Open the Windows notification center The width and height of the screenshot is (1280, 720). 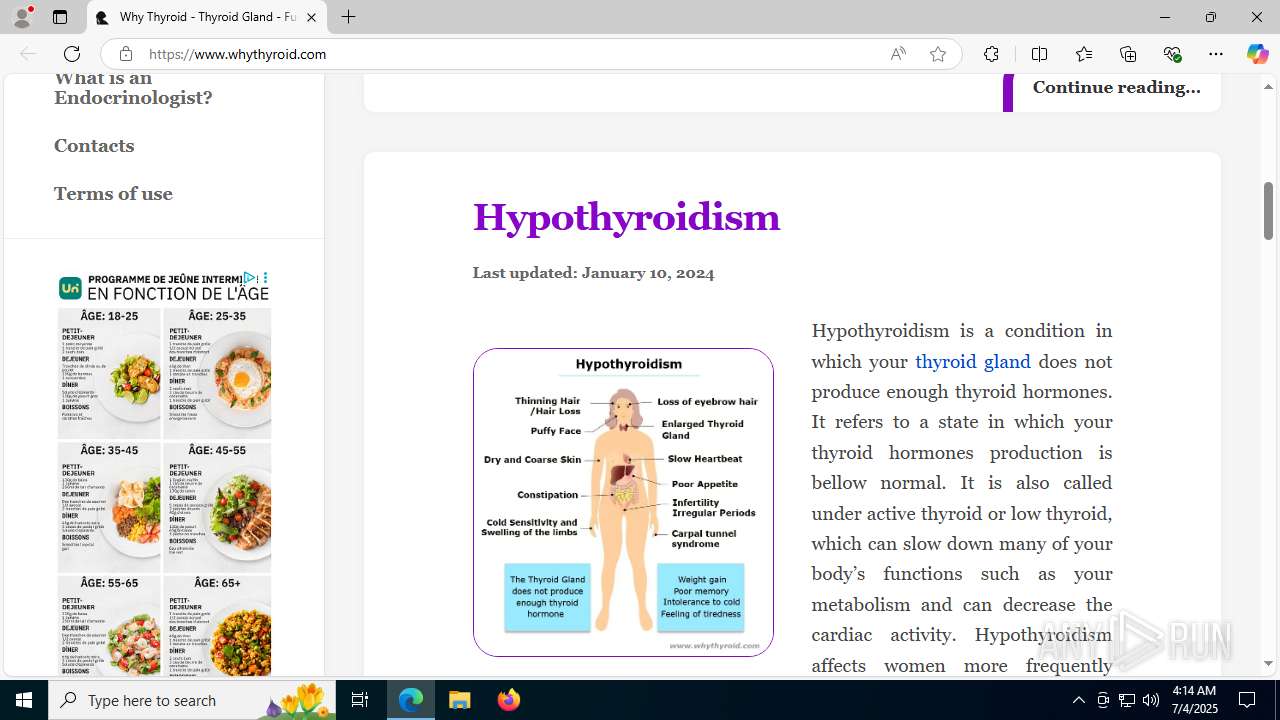(1248, 700)
